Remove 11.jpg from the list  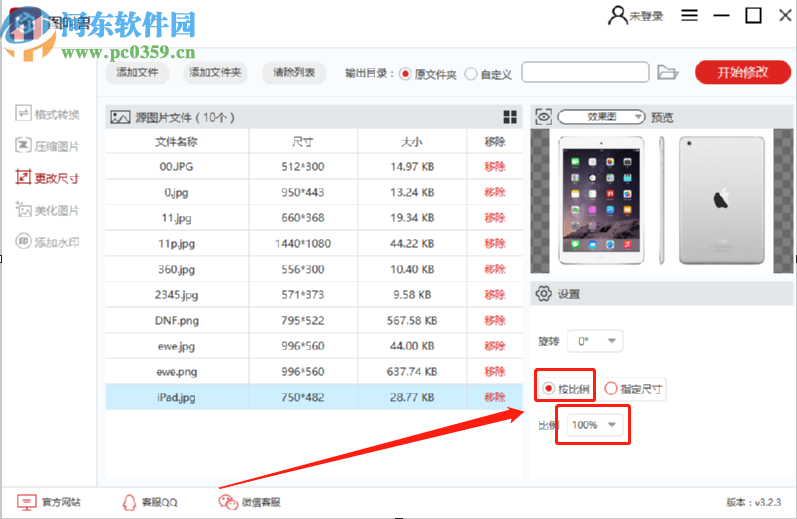[x=495, y=218]
